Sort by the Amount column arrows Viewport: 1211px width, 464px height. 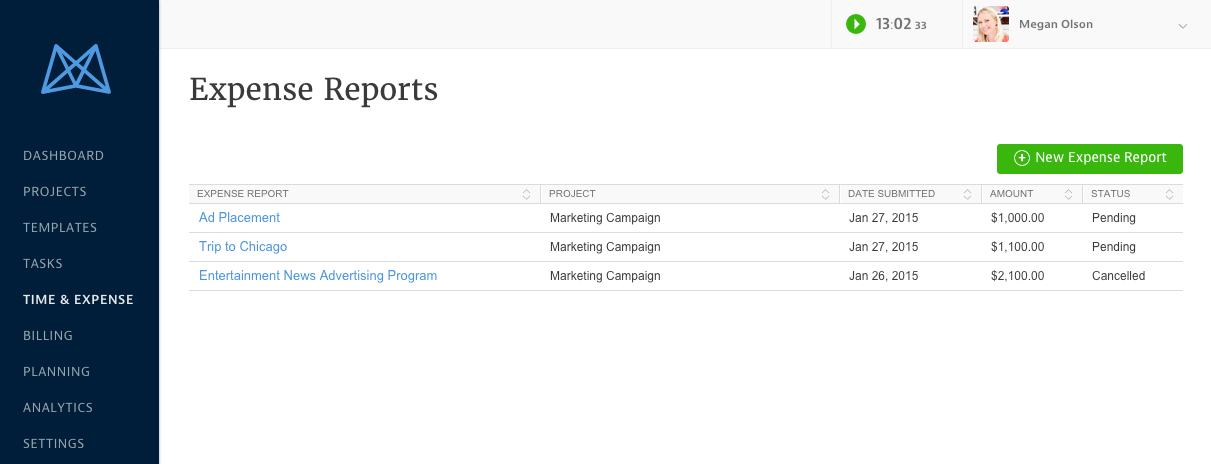[1068, 194]
